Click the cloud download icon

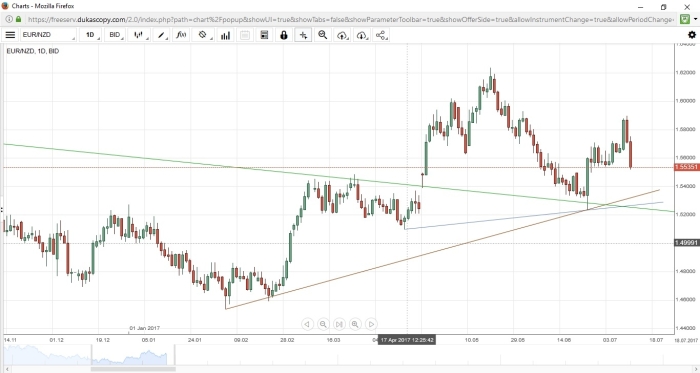pos(362,35)
